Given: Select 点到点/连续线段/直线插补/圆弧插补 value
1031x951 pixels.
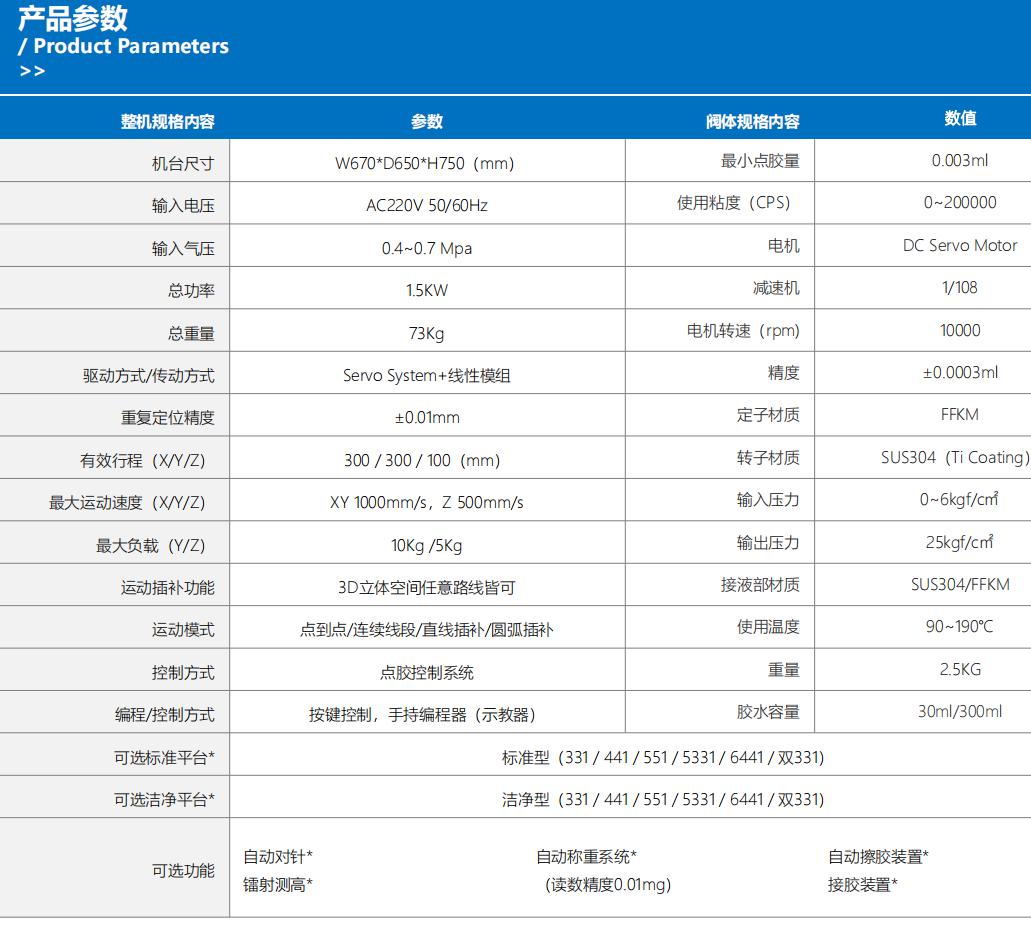Looking at the screenshot, I should (x=427, y=629).
